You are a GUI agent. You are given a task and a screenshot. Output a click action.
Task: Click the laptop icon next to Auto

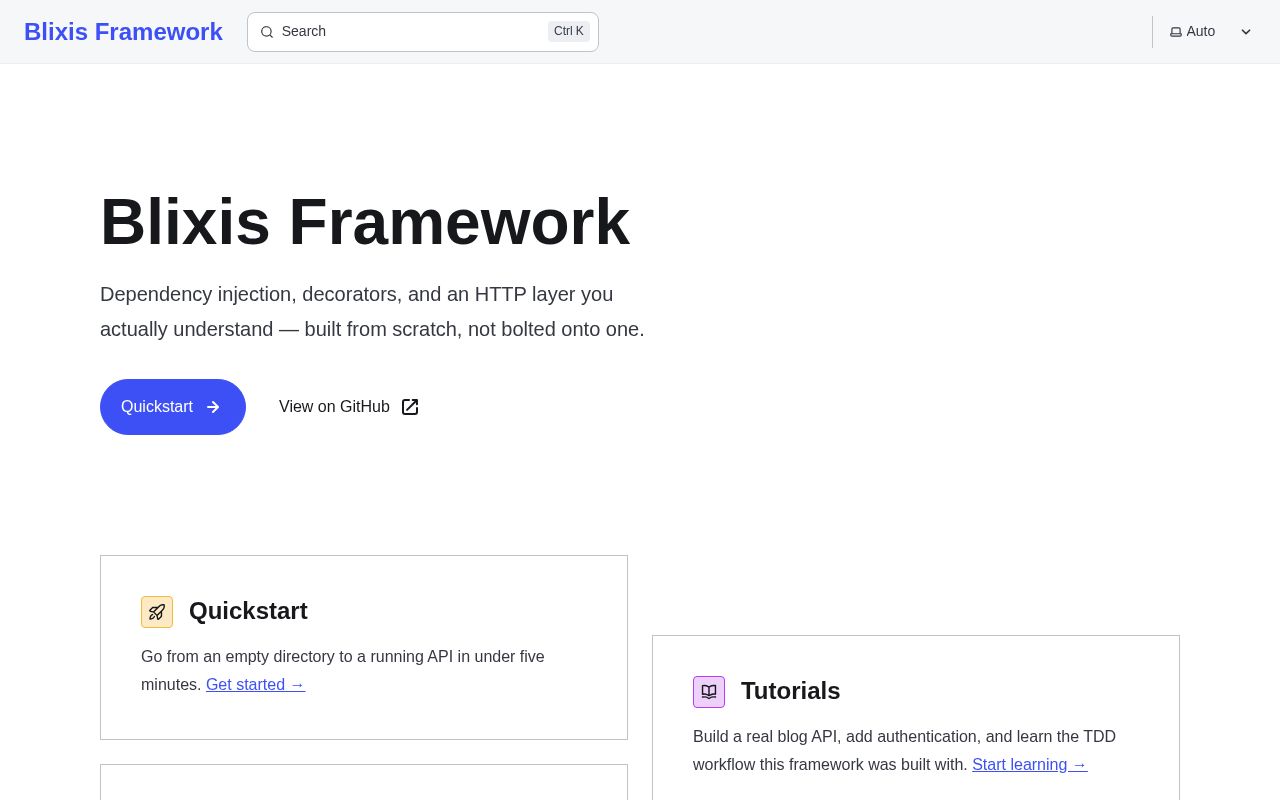(x=1176, y=32)
